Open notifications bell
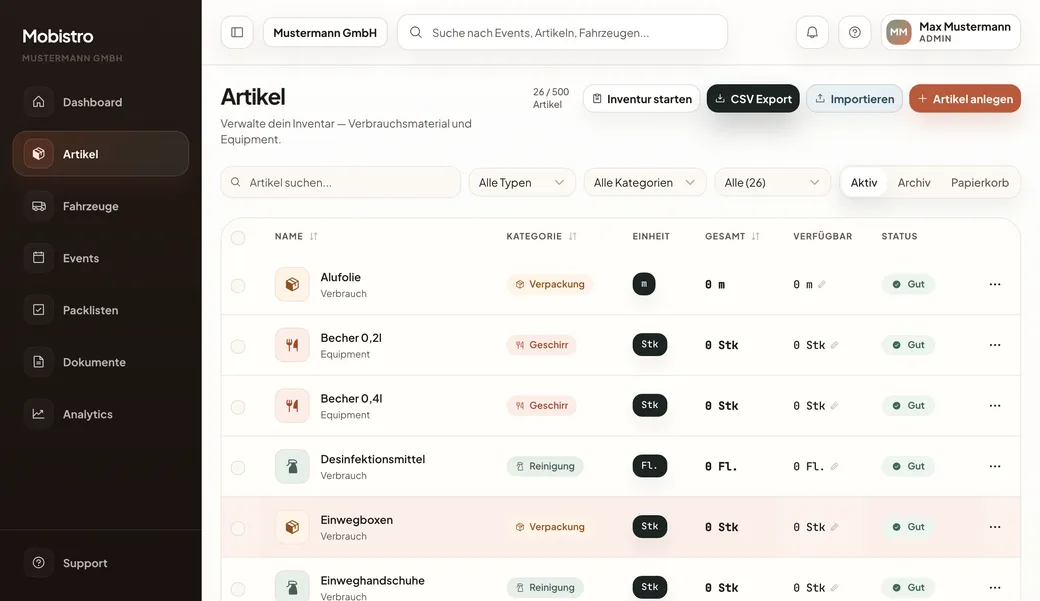This screenshot has width=1040, height=601. pos(812,33)
